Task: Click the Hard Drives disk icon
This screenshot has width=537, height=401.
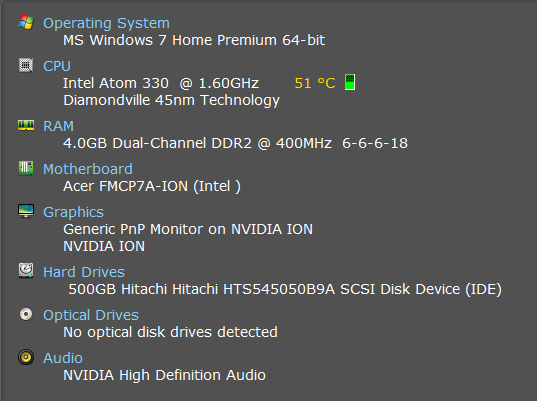Action: (x=26, y=271)
